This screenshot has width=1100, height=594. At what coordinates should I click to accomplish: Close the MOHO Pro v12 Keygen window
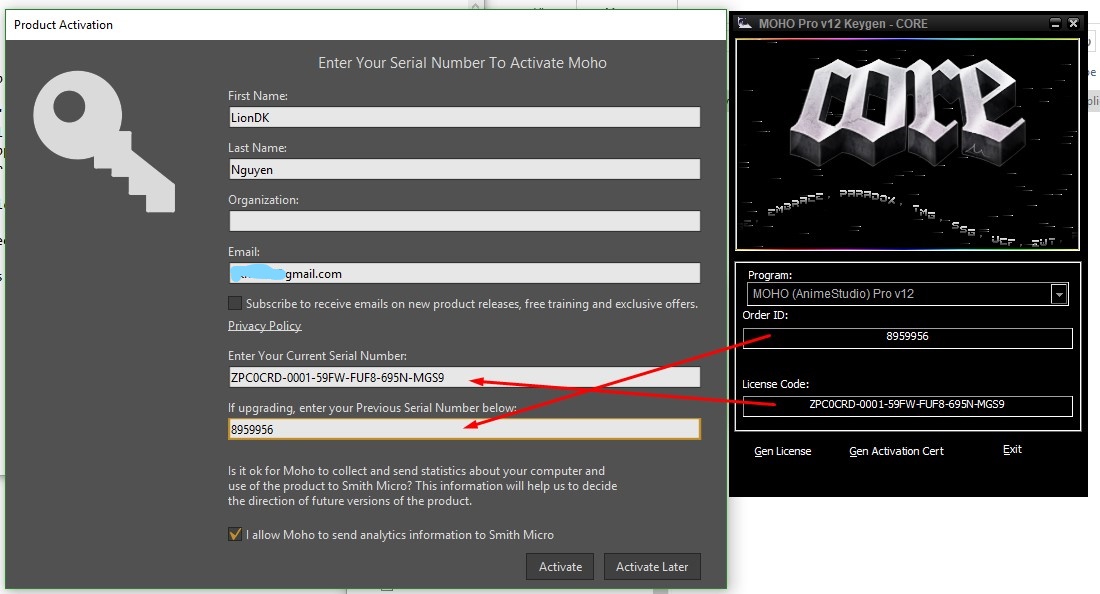coord(1073,23)
